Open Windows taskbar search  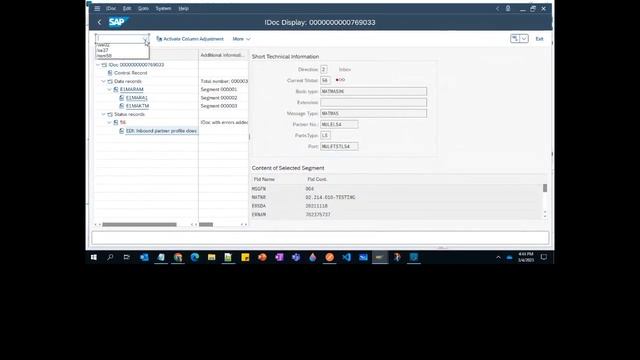110,257
